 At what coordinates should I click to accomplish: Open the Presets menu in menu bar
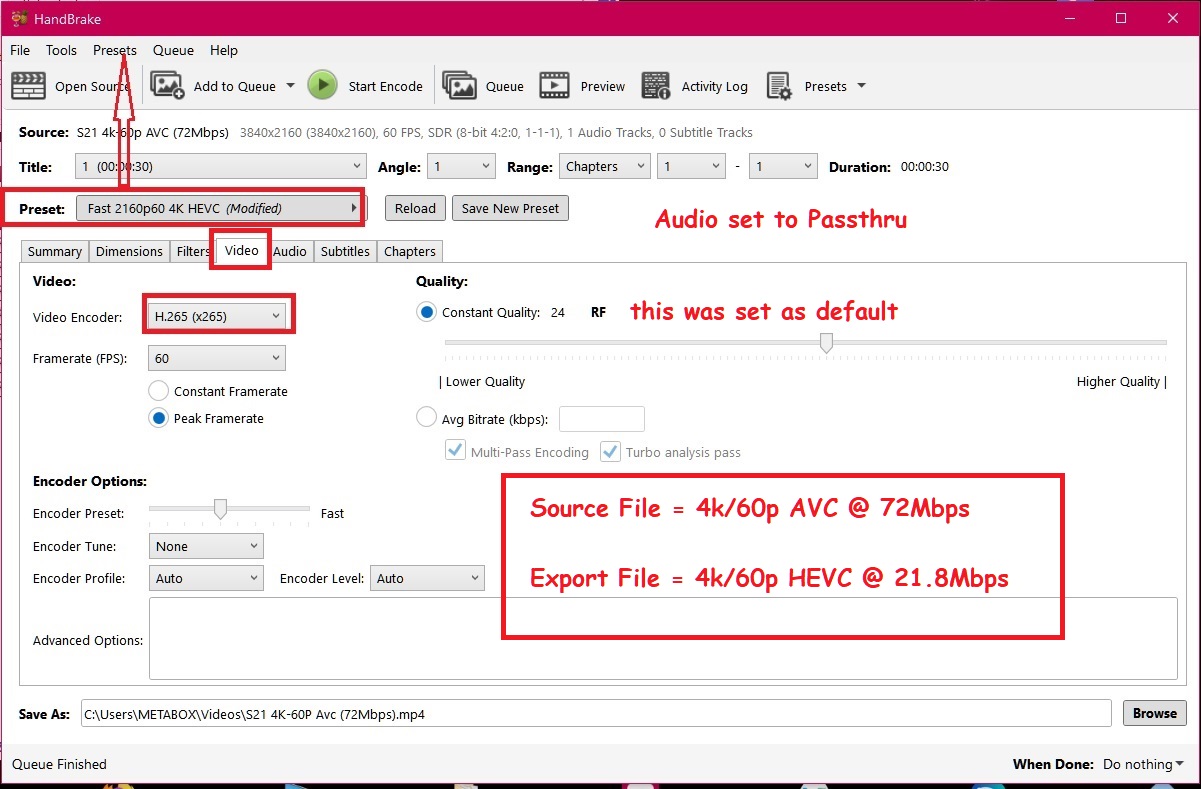coord(115,50)
